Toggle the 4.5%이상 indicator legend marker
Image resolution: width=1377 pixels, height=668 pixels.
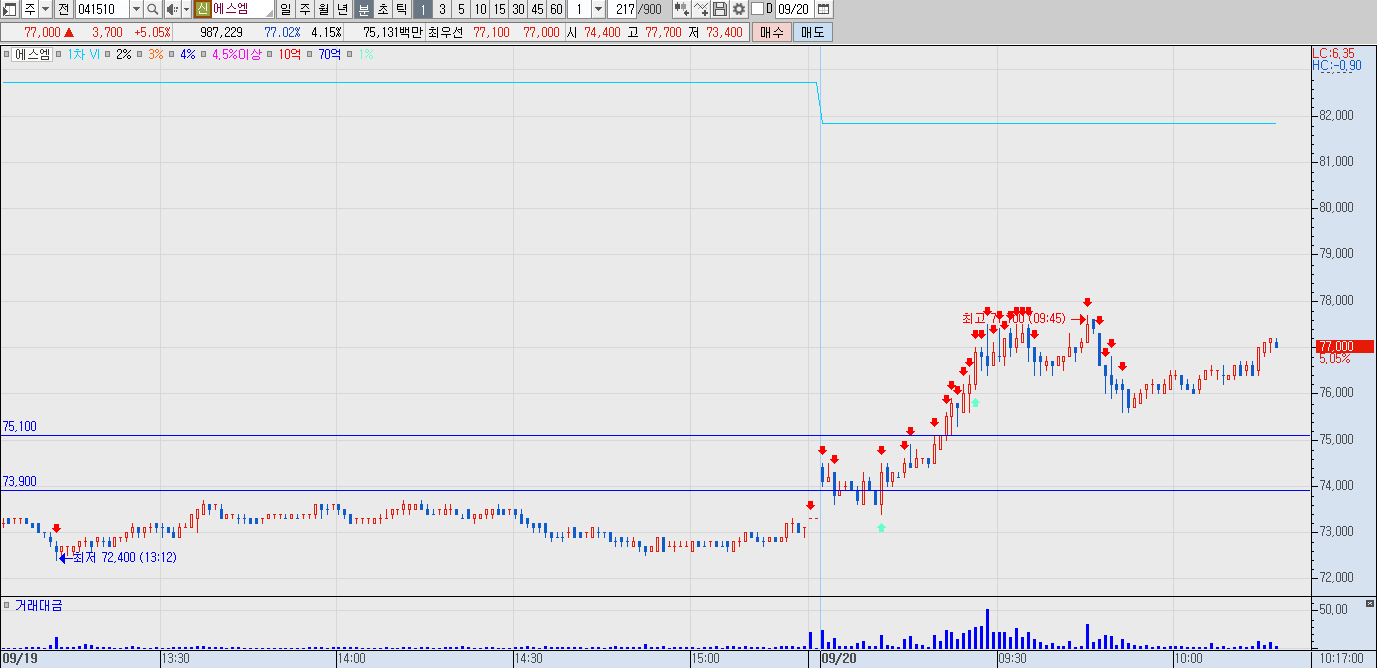[x=203, y=54]
